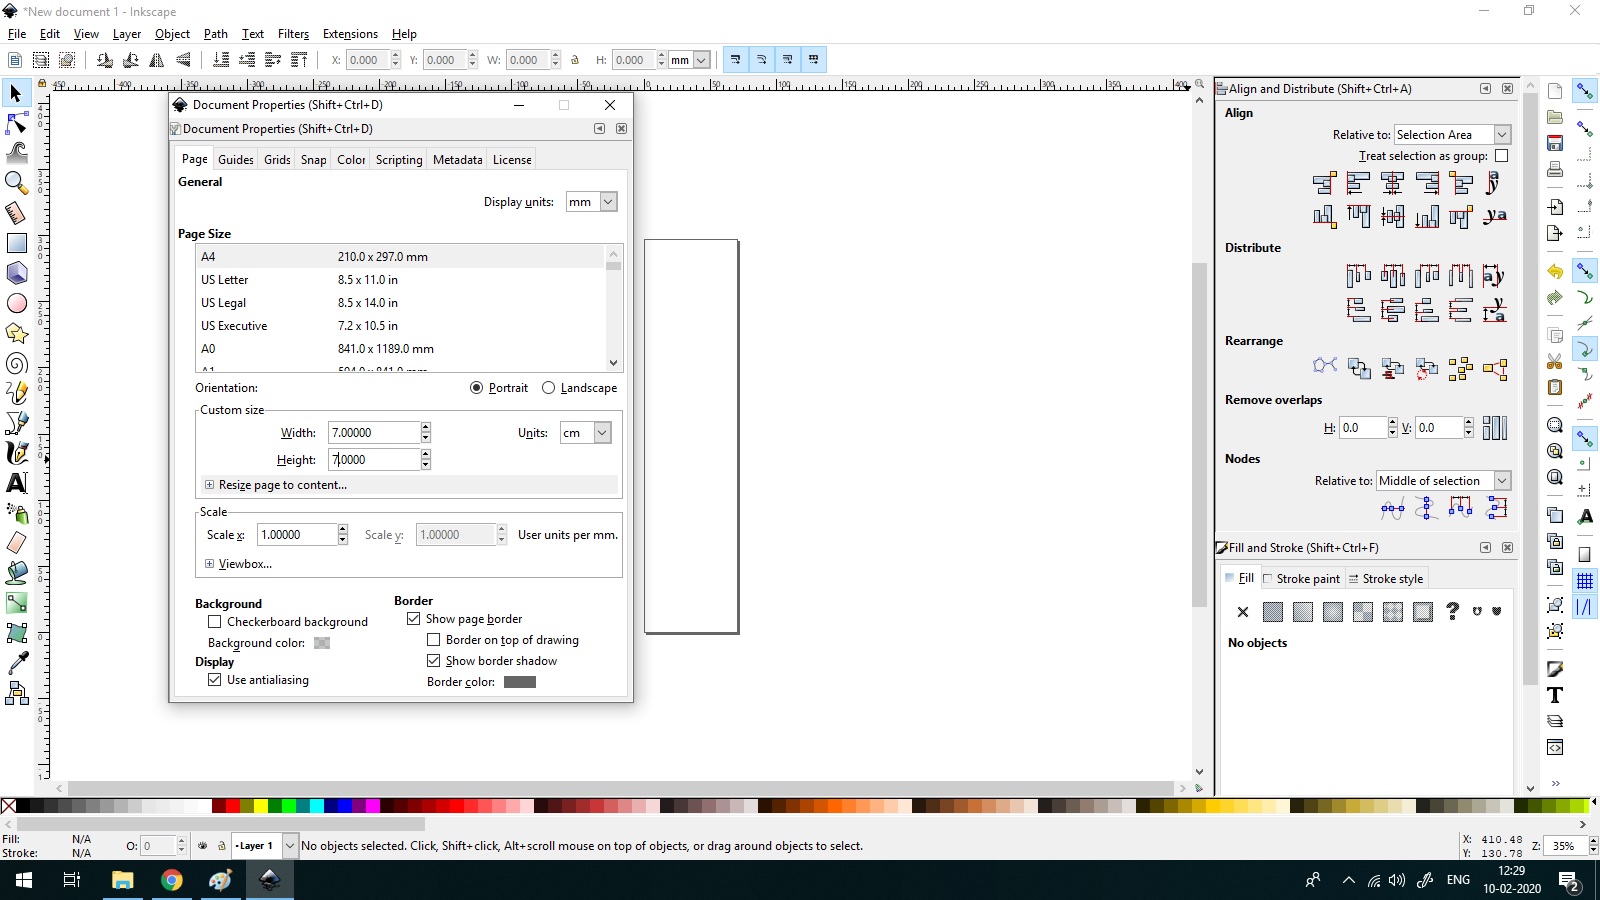The image size is (1600, 900).
Task: Click Undo arrow in right command bar
Action: [x=1555, y=271]
